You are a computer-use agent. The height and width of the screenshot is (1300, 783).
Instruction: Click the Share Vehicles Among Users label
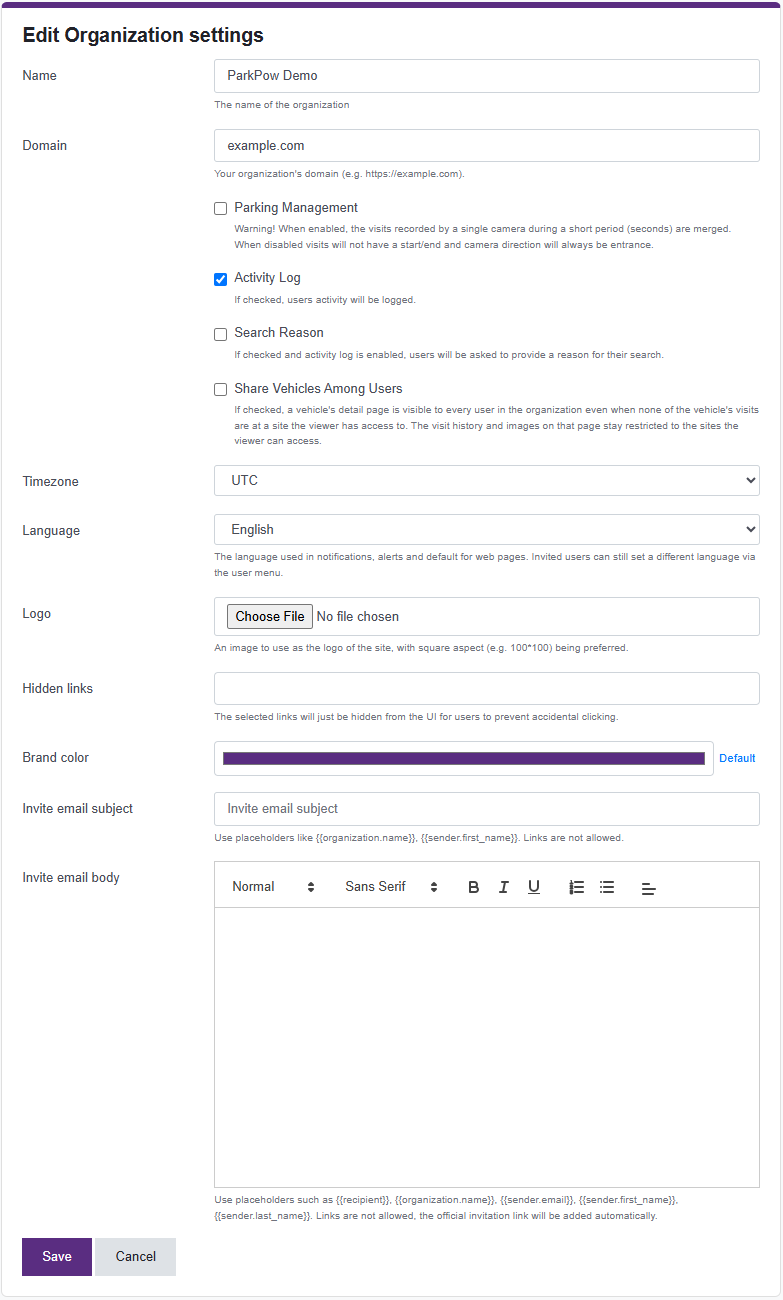pos(318,389)
